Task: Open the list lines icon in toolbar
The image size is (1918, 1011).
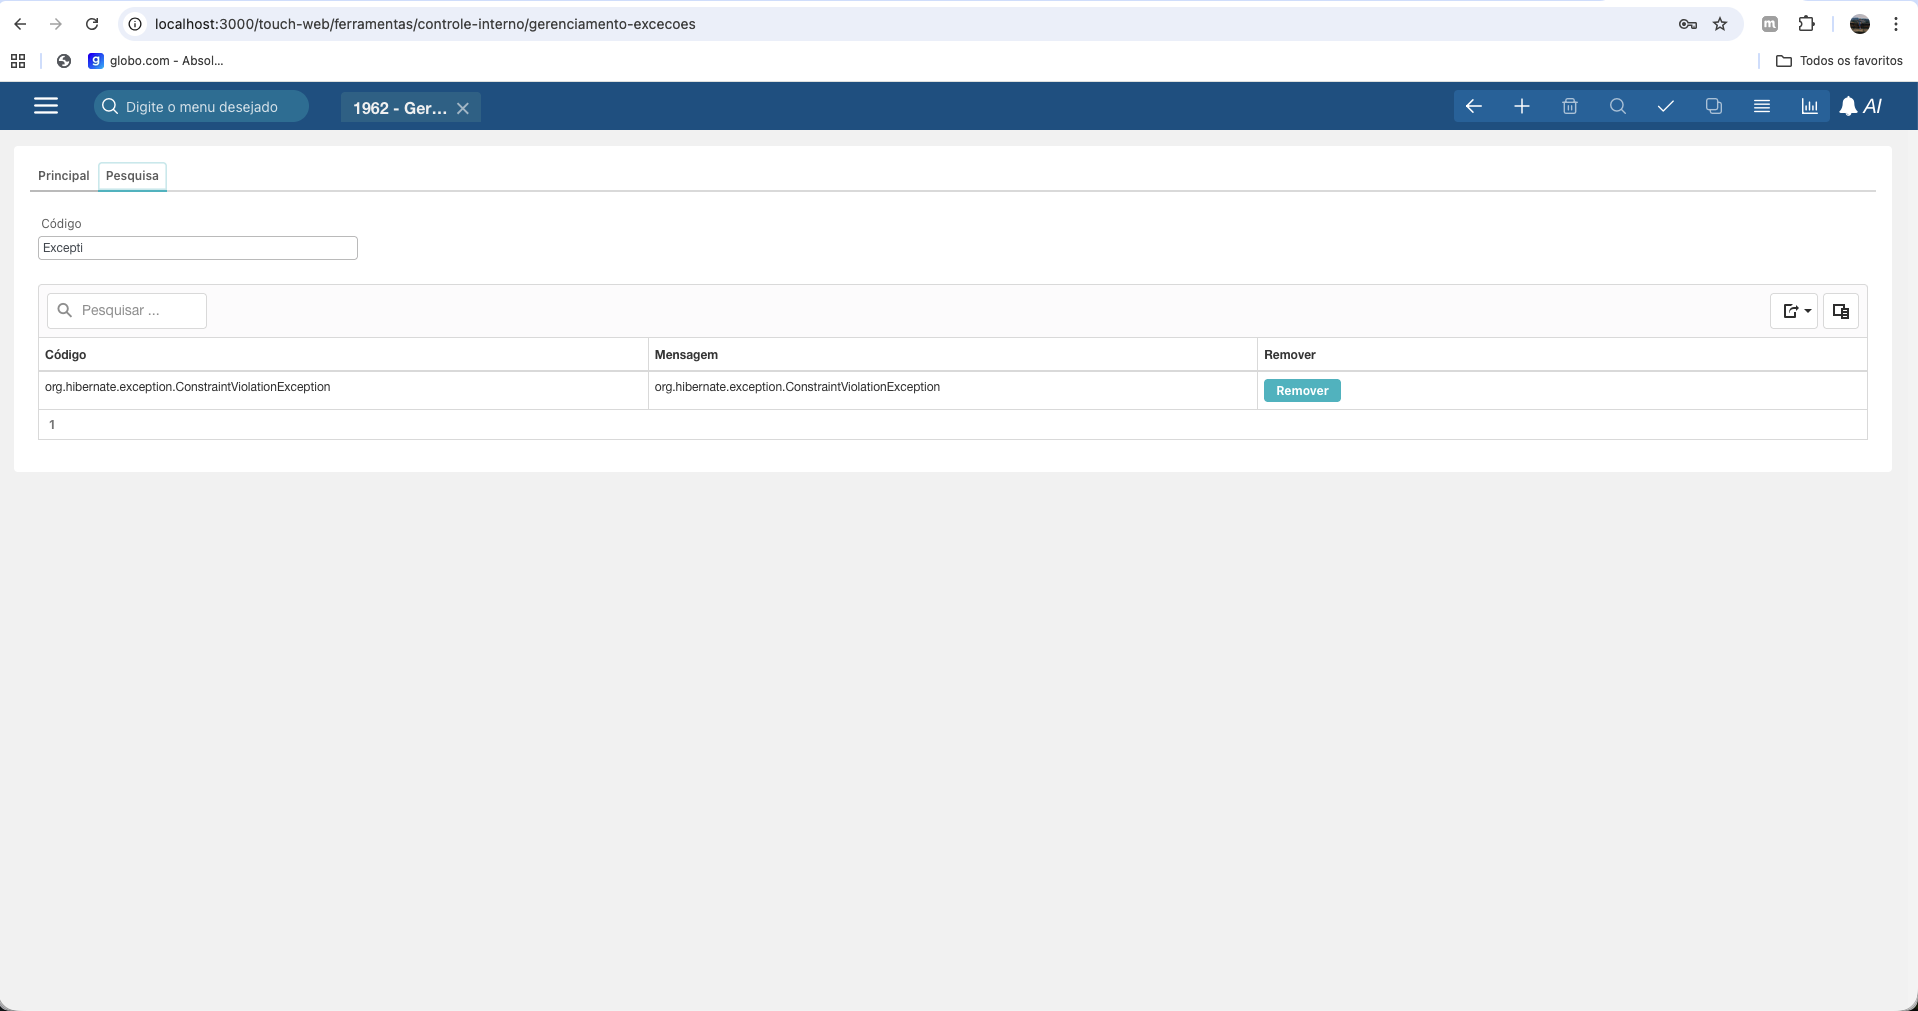Action: pos(1761,106)
